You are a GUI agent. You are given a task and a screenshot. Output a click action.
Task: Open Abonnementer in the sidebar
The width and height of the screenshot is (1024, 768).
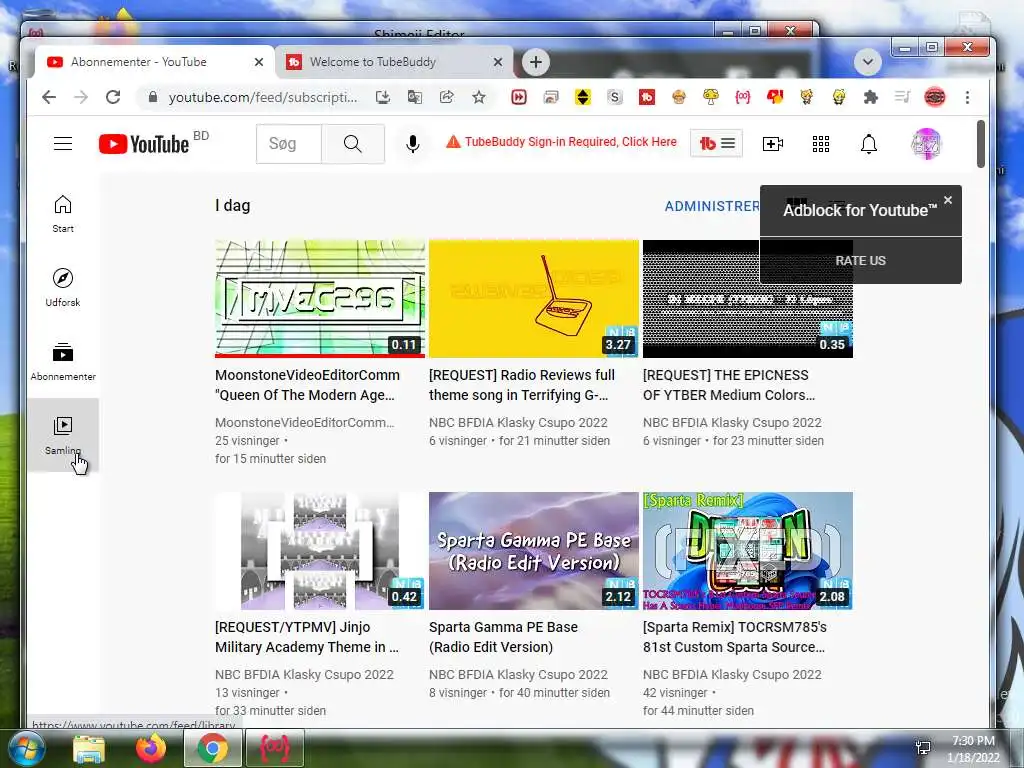[63, 361]
